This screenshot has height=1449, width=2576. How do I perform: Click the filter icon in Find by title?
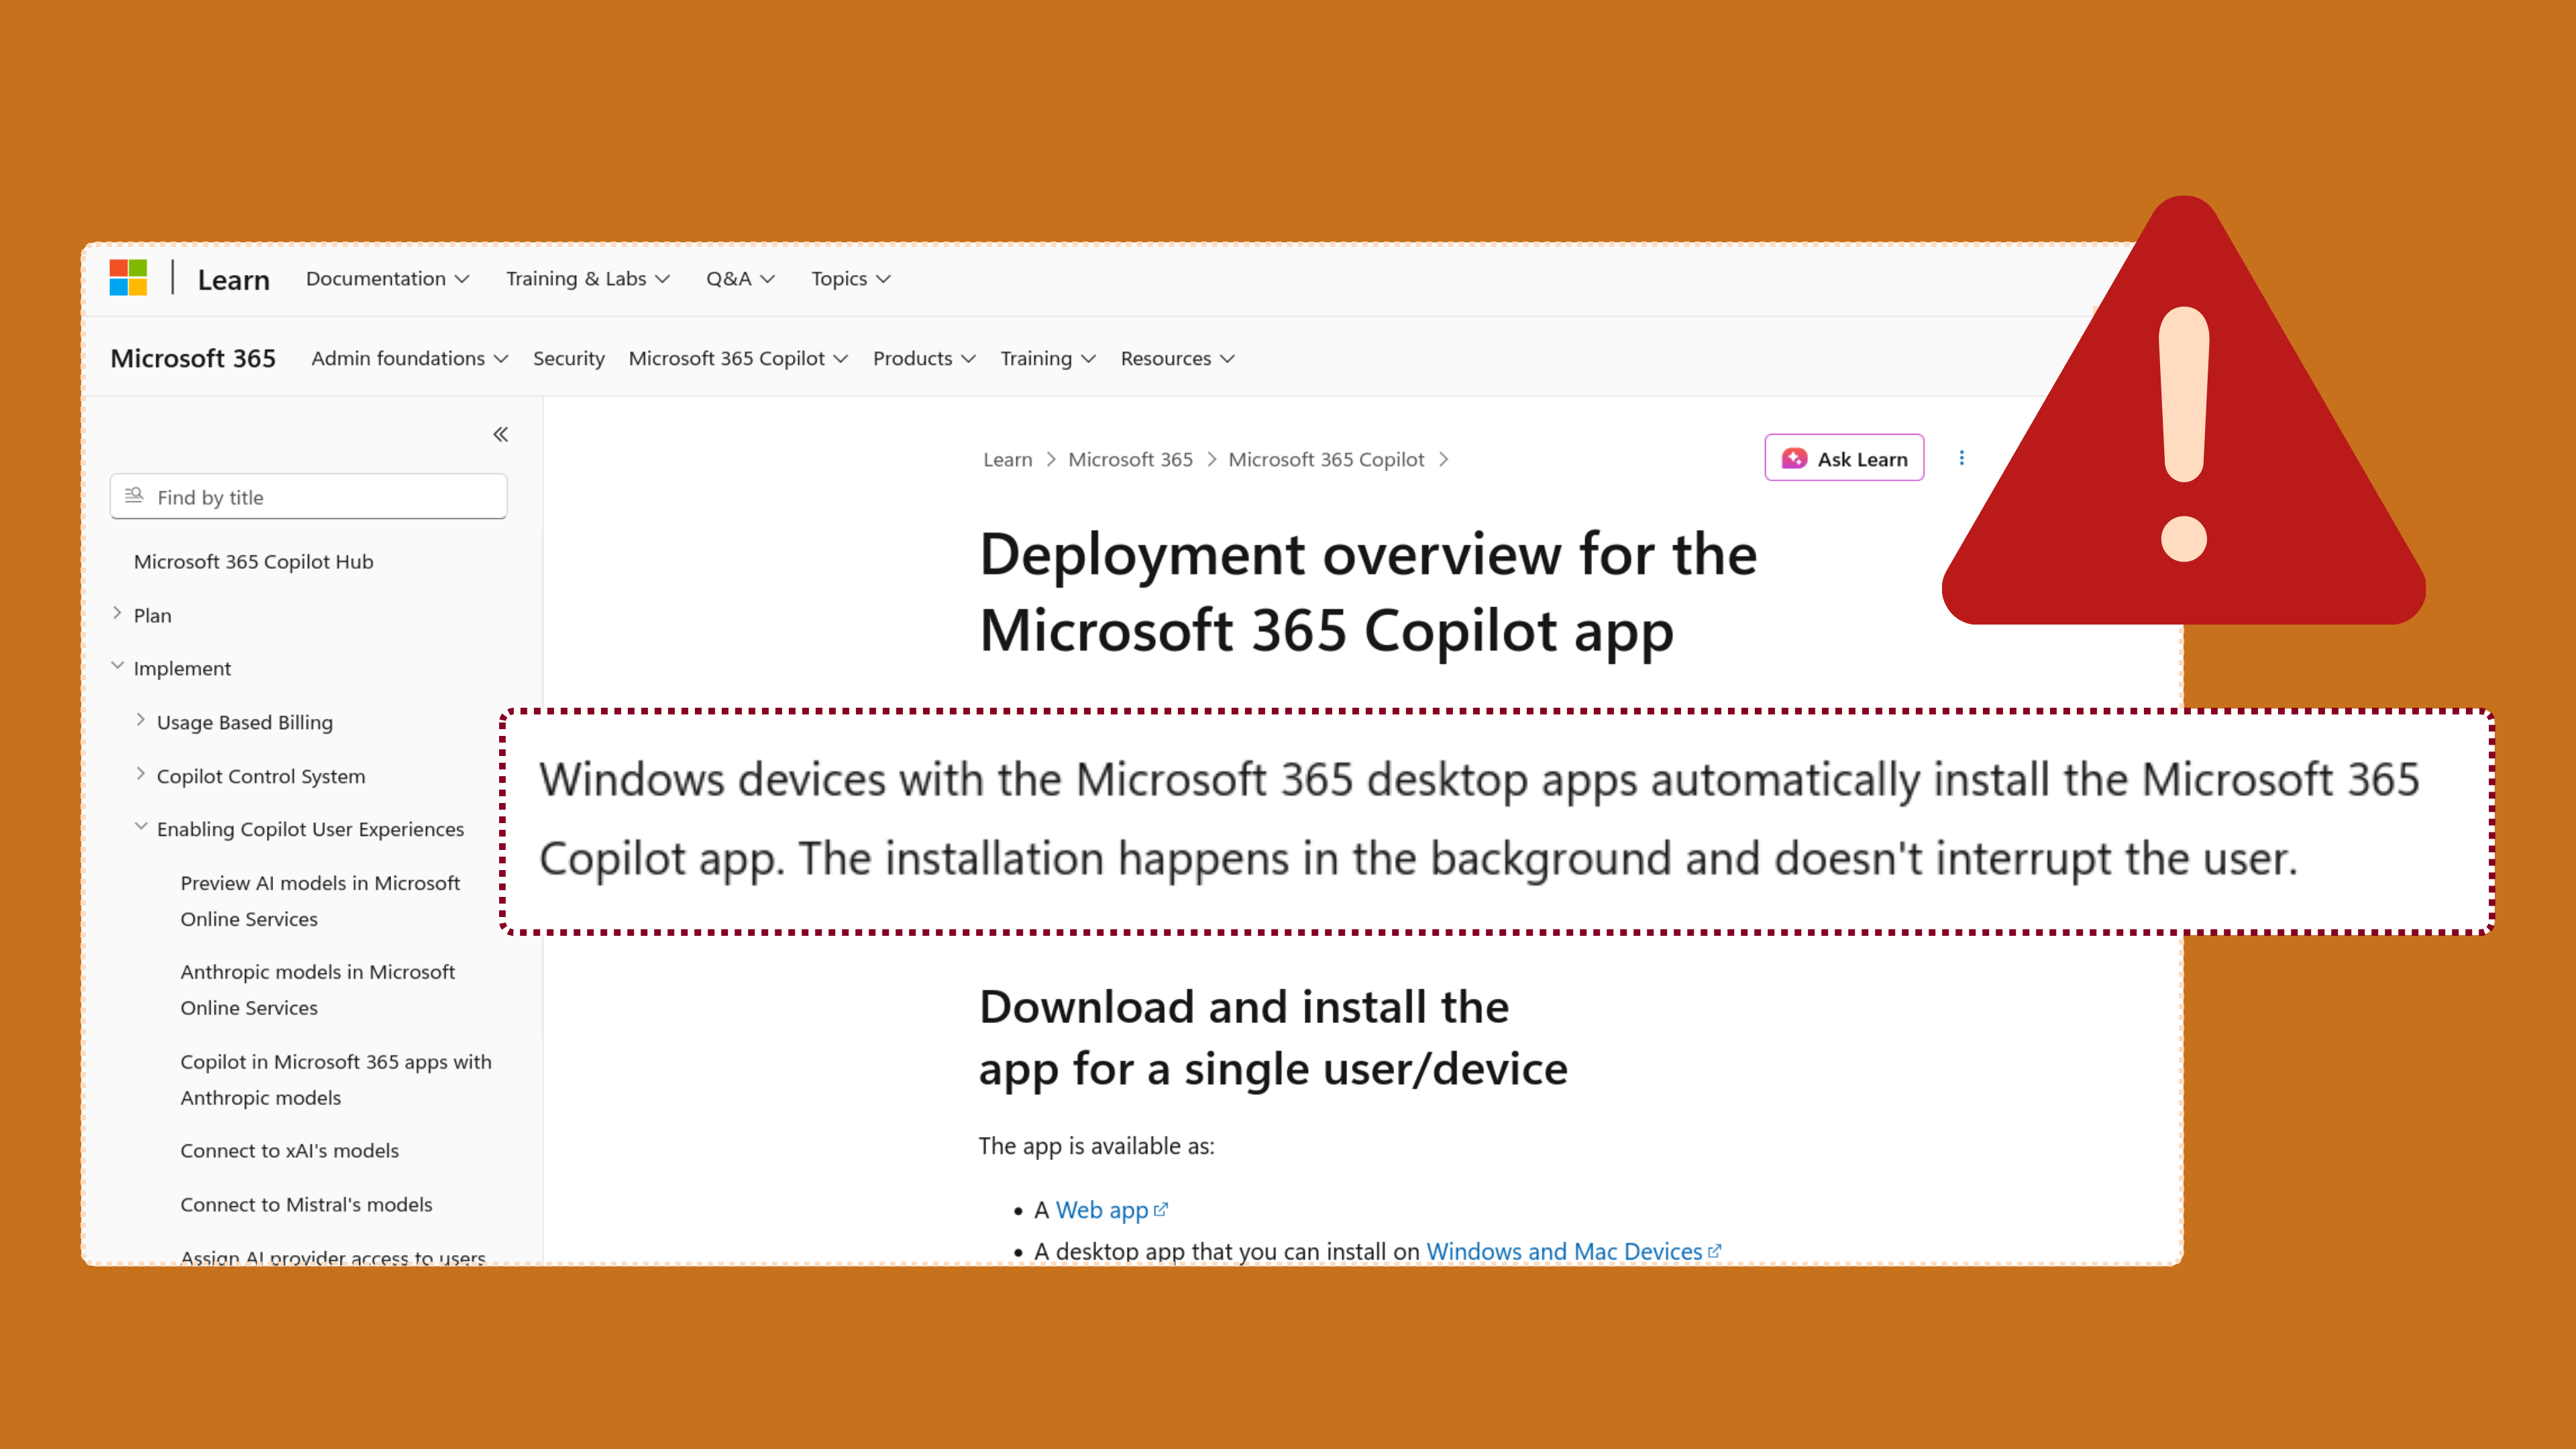click(134, 496)
